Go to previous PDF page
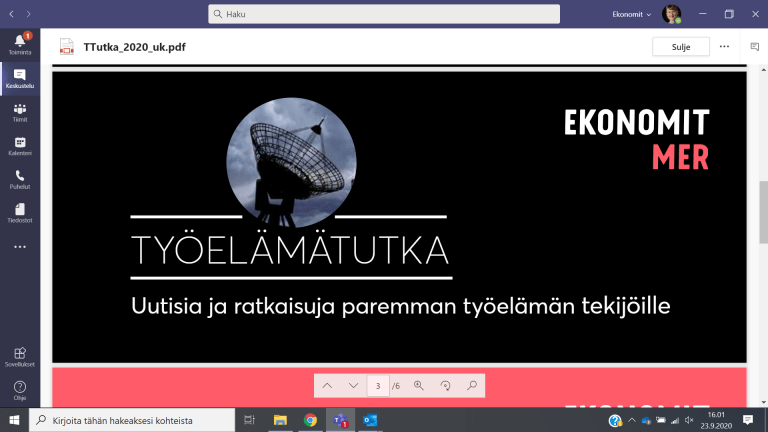 [327, 385]
